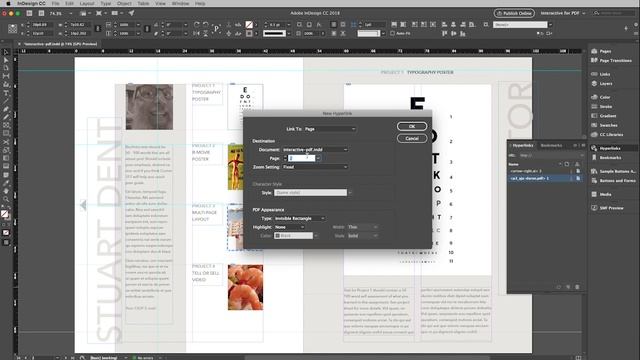This screenshot has height=360, width=640.
Task: Open the Object menu
Action: tap(124, 3)
